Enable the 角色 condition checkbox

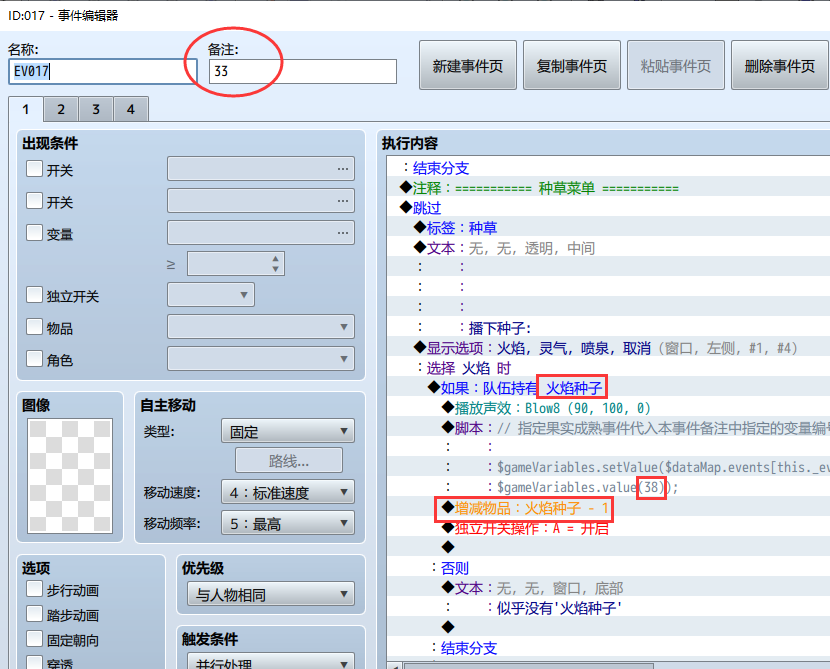[34, 359]
